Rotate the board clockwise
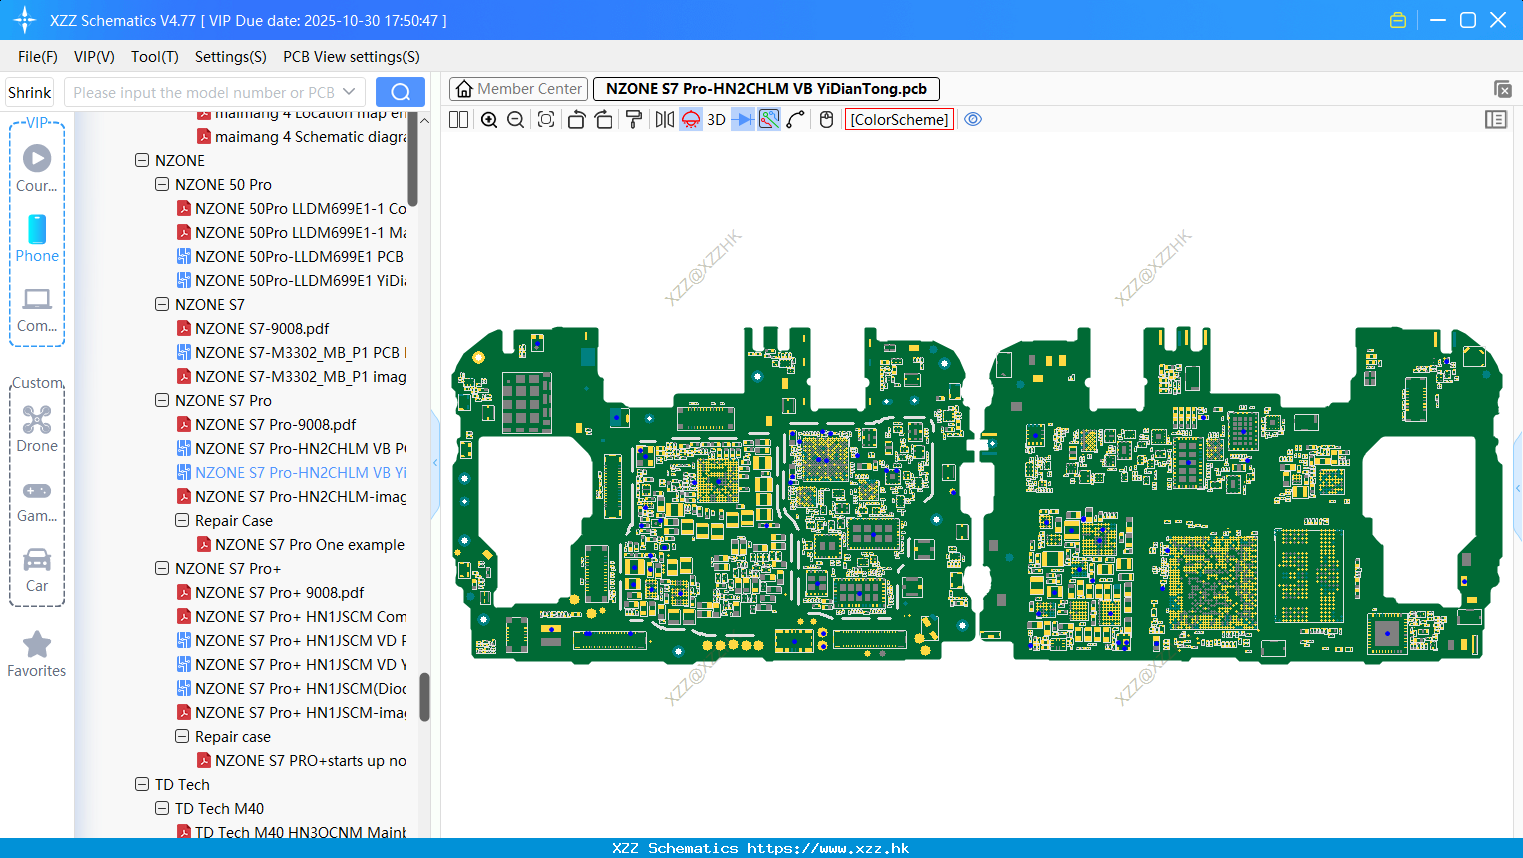This screenshot has width=1523, height=858. coord(604,119)
